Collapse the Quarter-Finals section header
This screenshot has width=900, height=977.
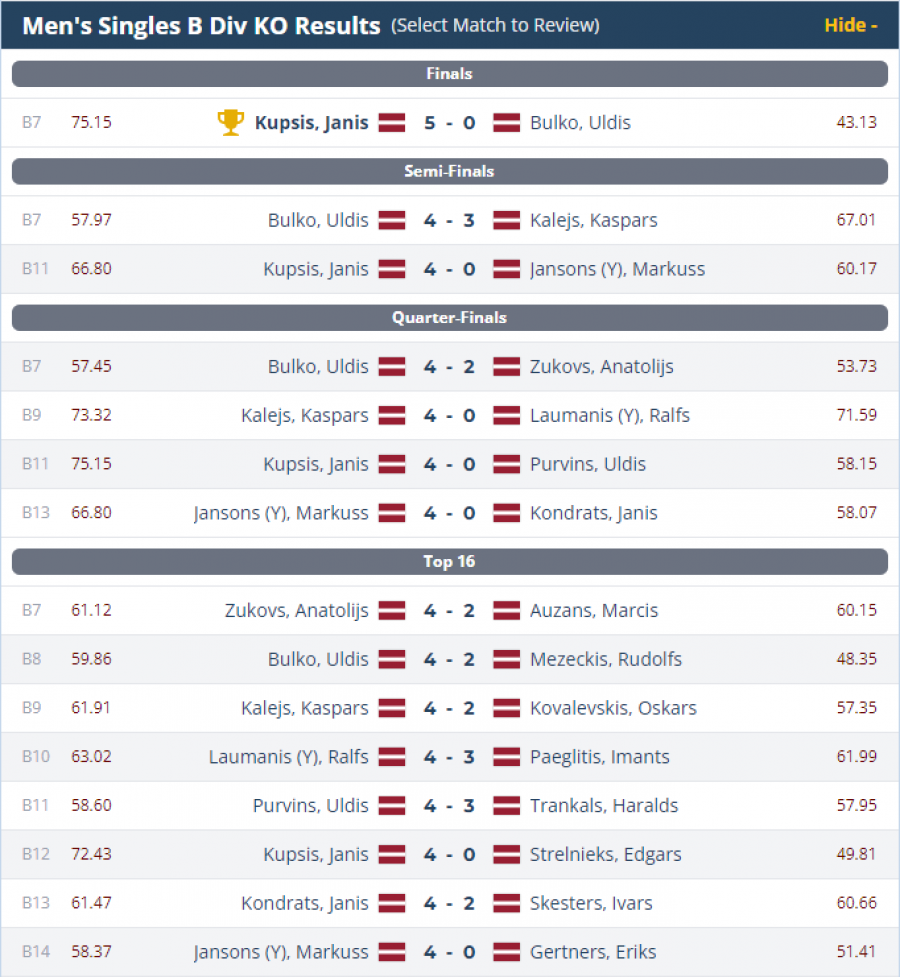click(450, 318)
